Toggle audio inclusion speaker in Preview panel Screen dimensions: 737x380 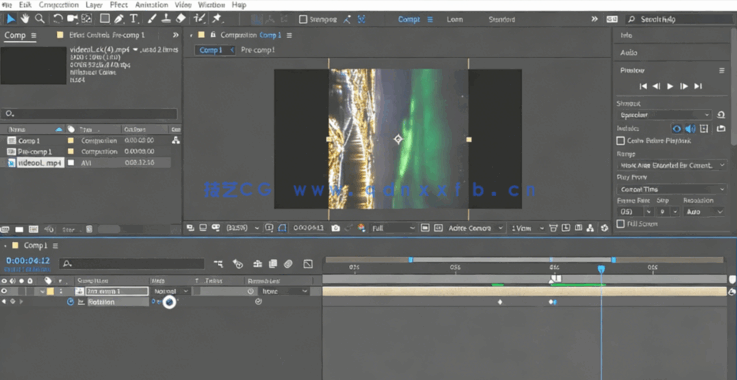point(690,128)
